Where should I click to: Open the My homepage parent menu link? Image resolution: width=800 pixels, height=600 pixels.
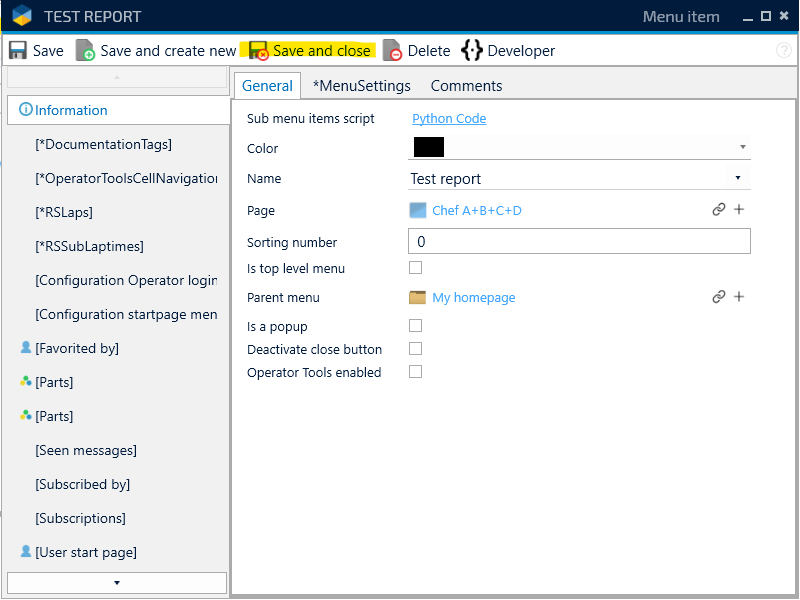click(473, 297)
